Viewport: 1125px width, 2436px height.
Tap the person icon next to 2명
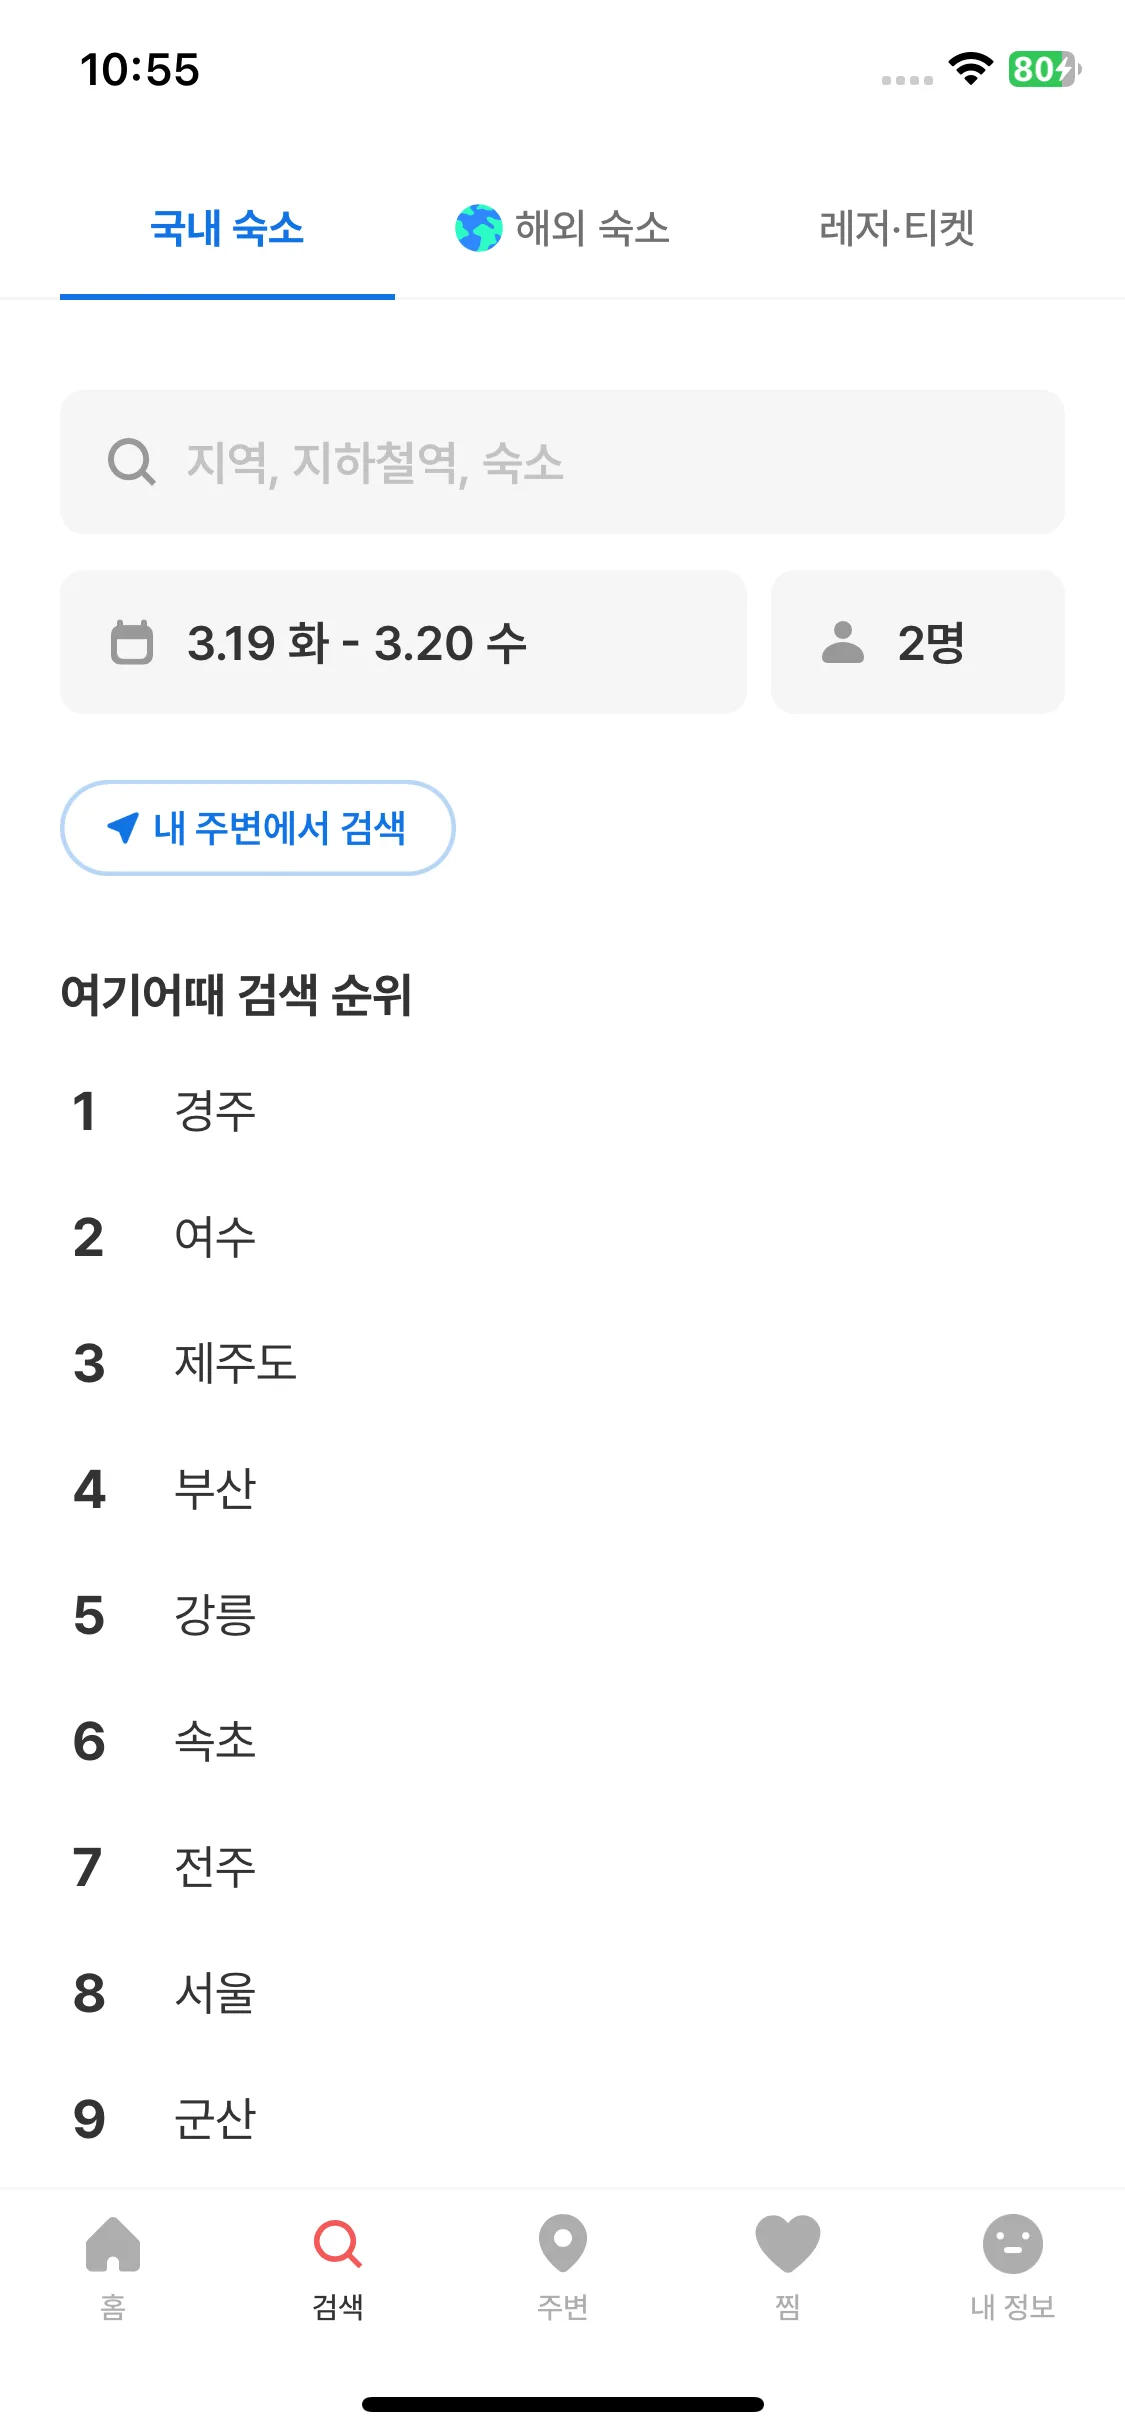coord(843,642)
